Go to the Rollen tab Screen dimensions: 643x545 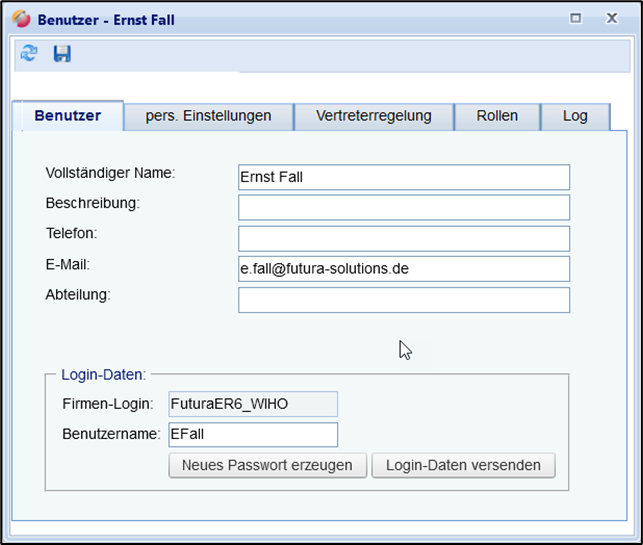pyautogui.click(x=497, y=116)
